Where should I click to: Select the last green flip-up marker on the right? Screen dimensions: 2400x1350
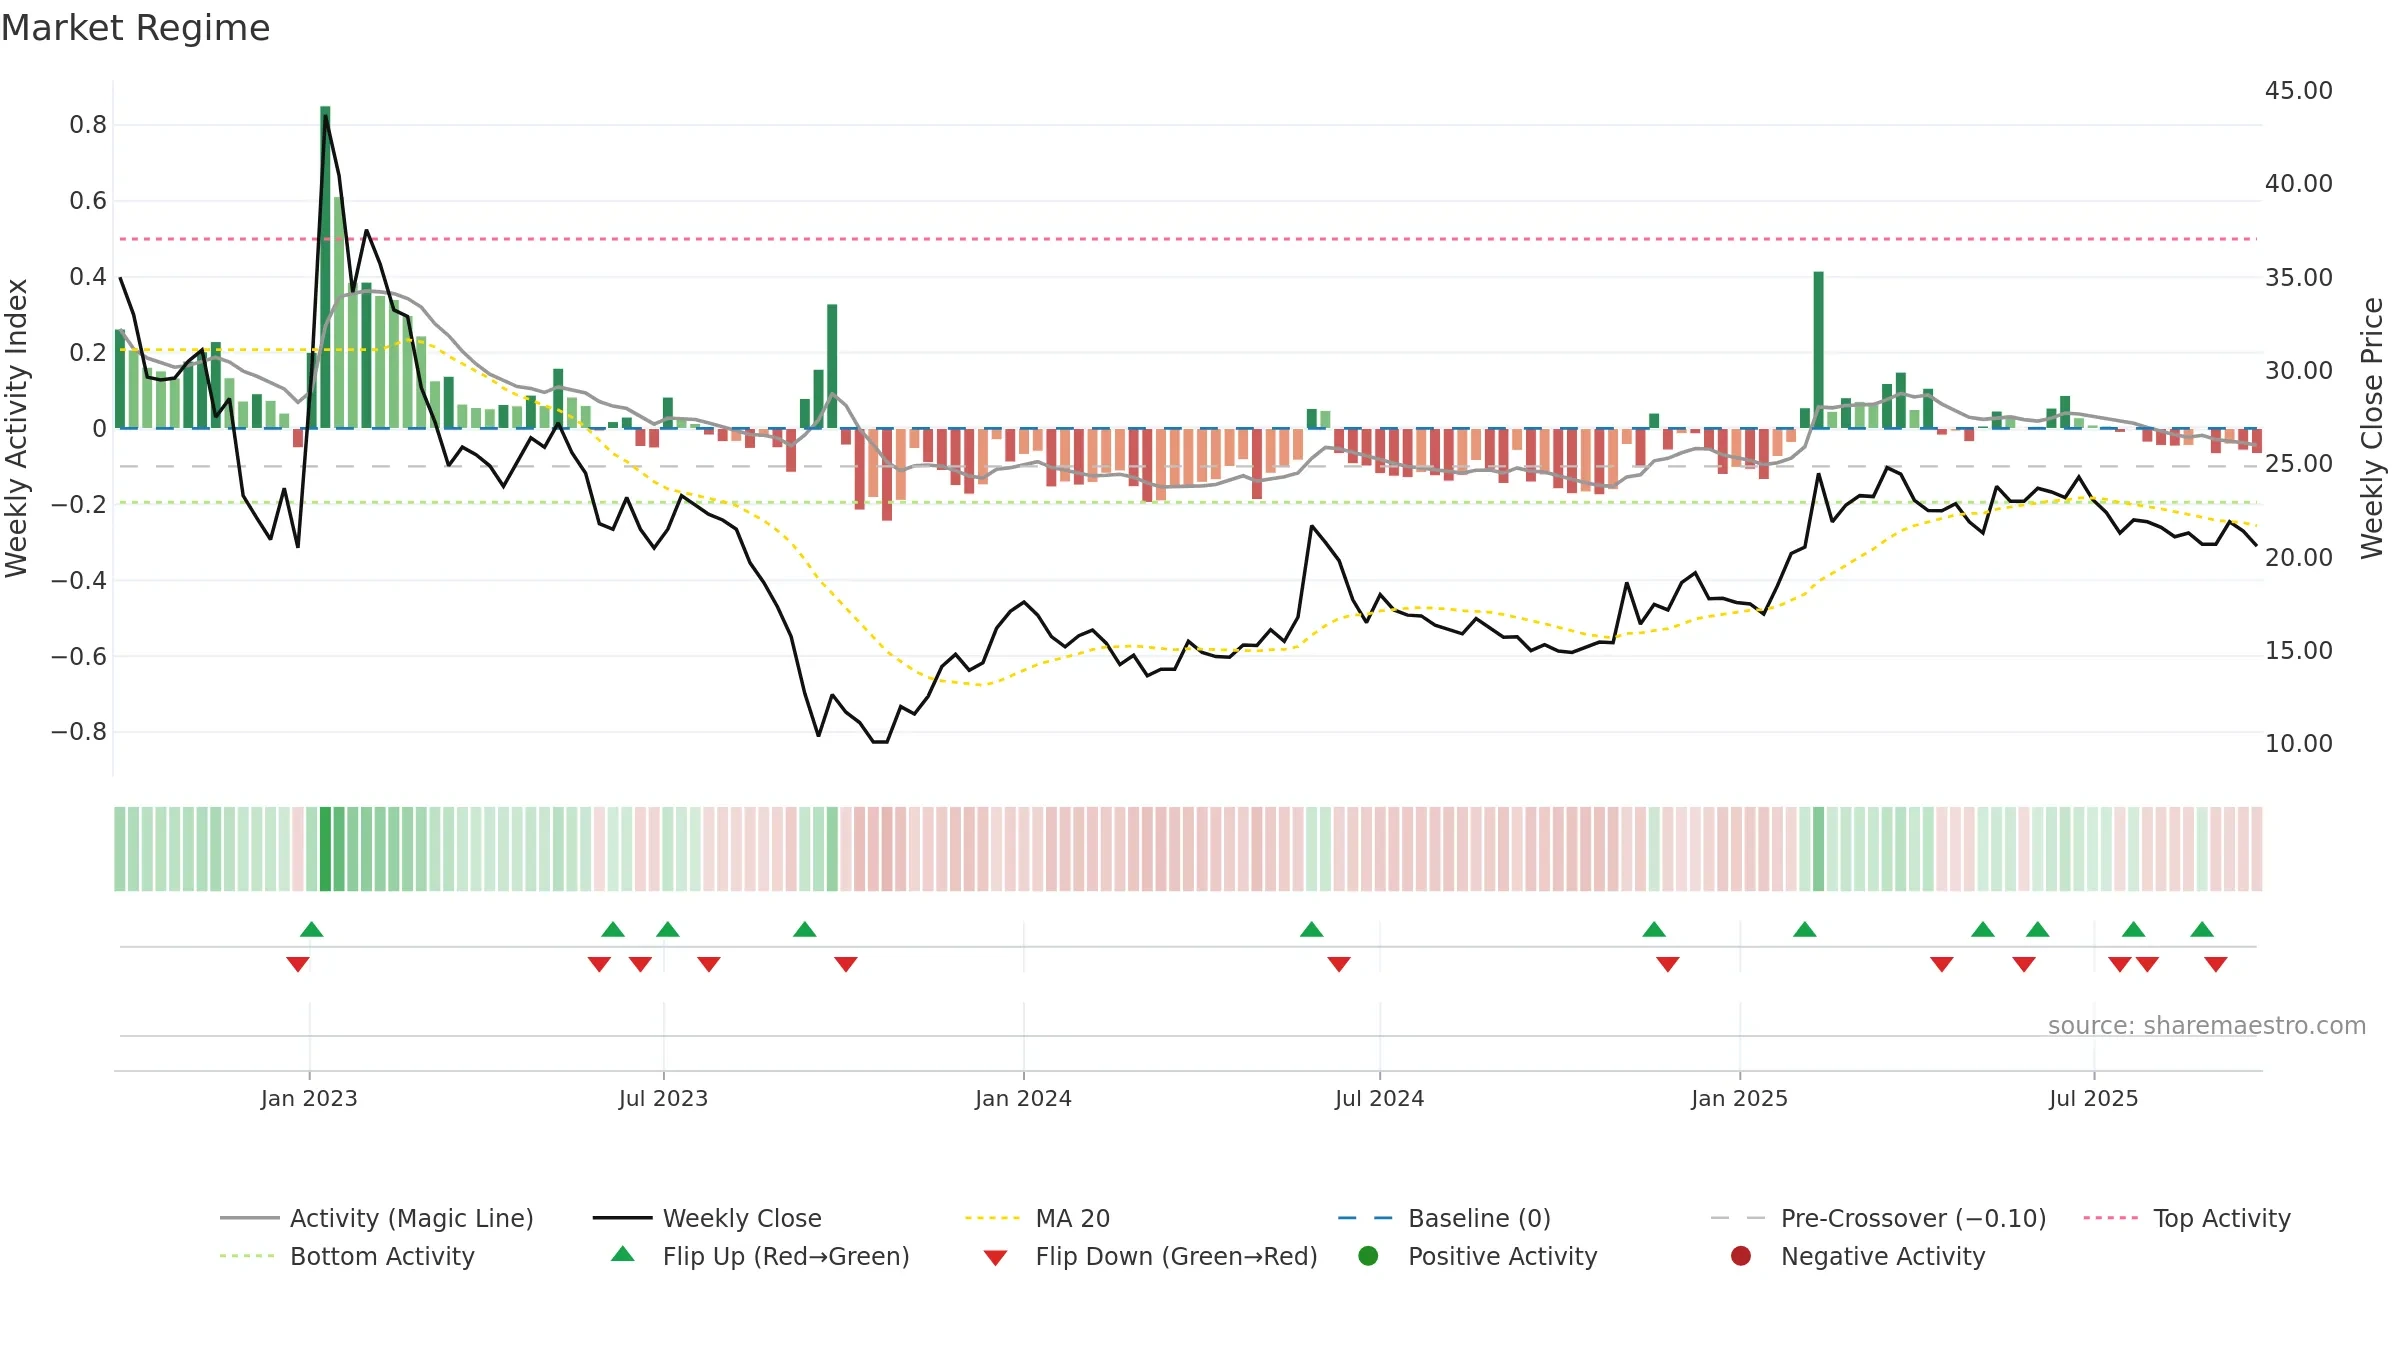[2202, 929]
